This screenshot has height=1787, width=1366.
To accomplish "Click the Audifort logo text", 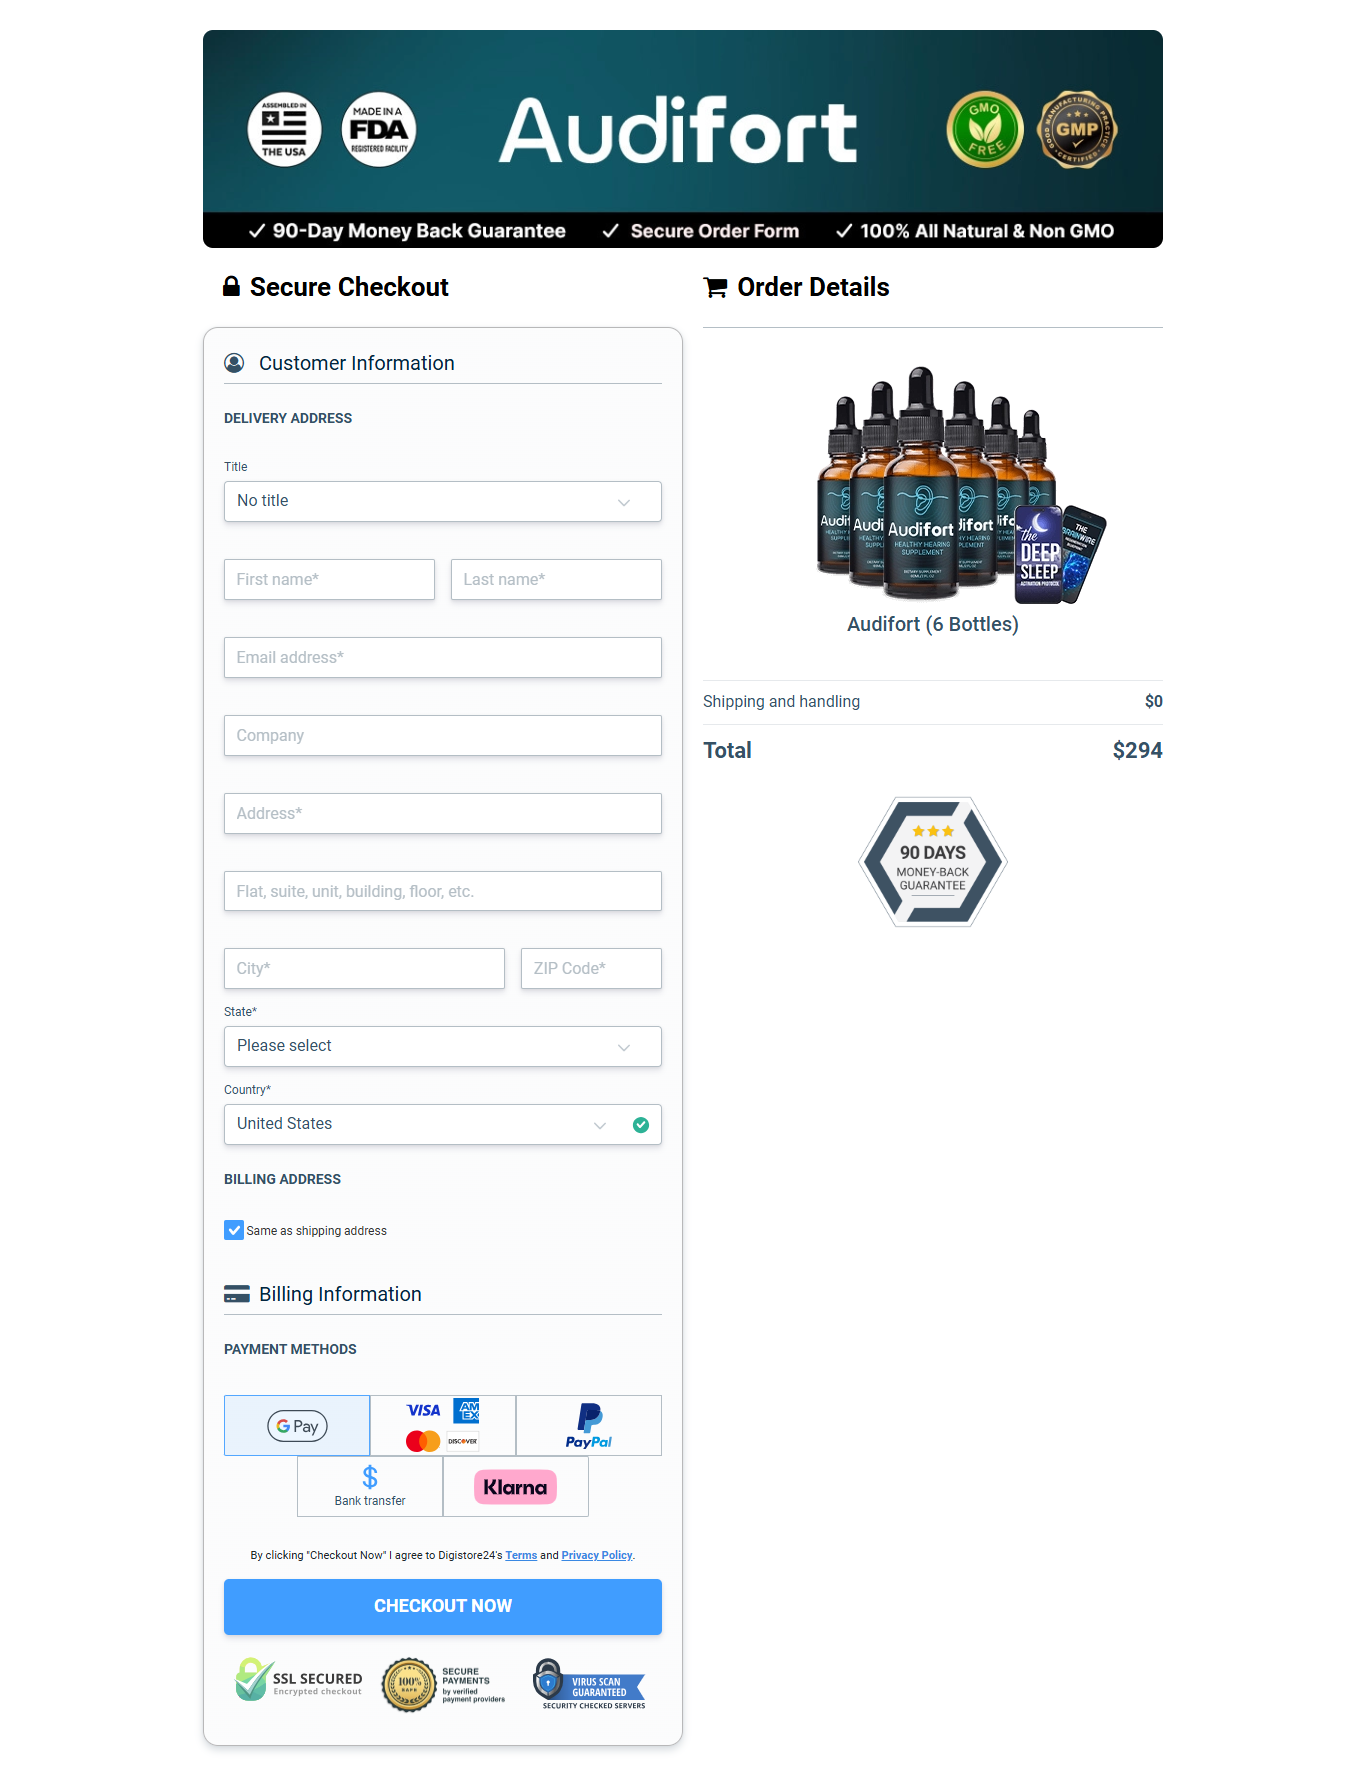I will [678, 131].
